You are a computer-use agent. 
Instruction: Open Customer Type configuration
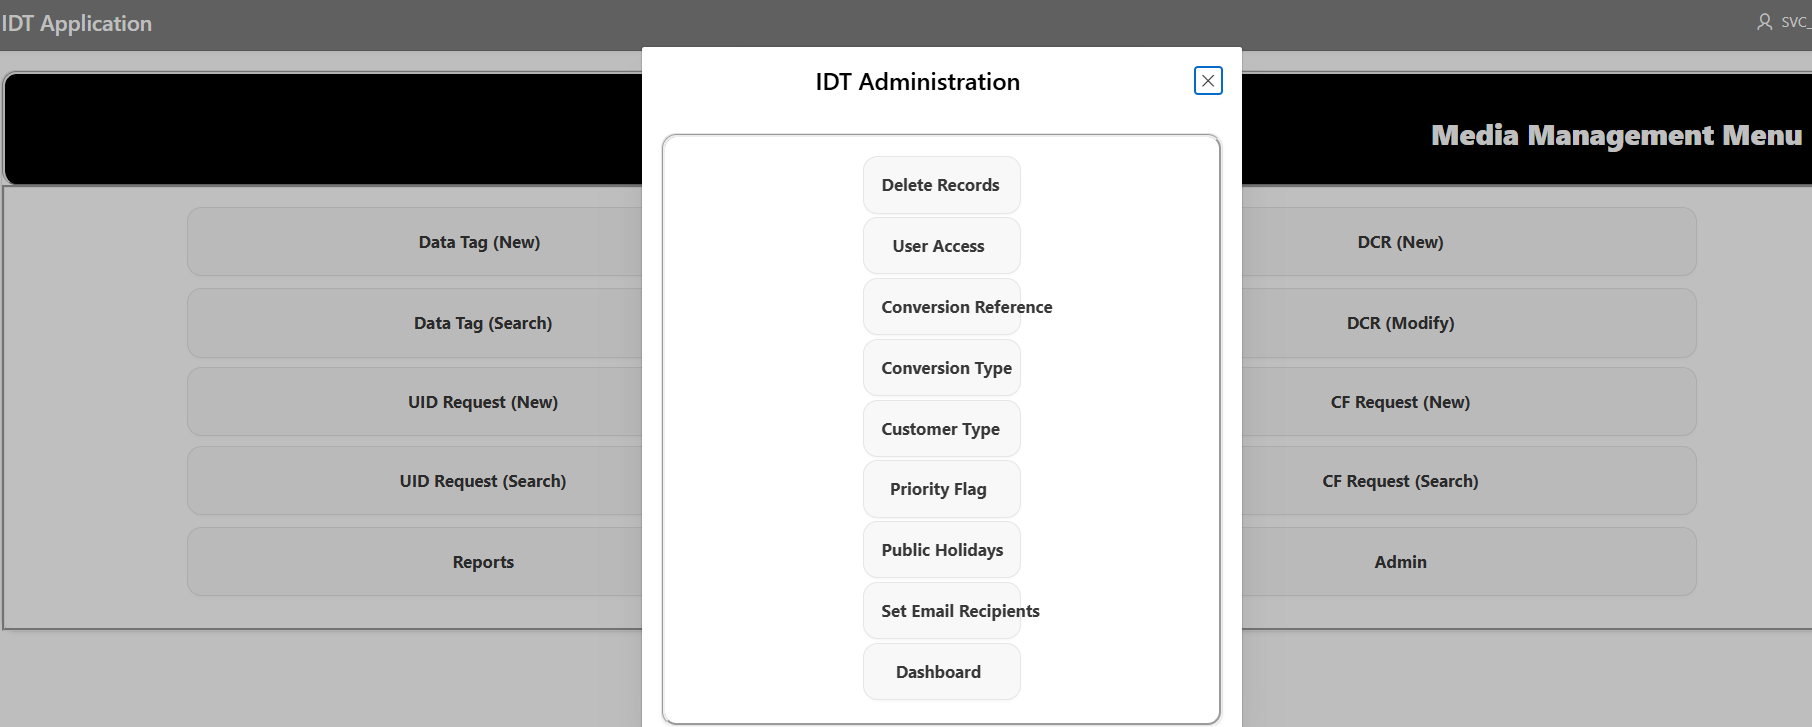941,429
